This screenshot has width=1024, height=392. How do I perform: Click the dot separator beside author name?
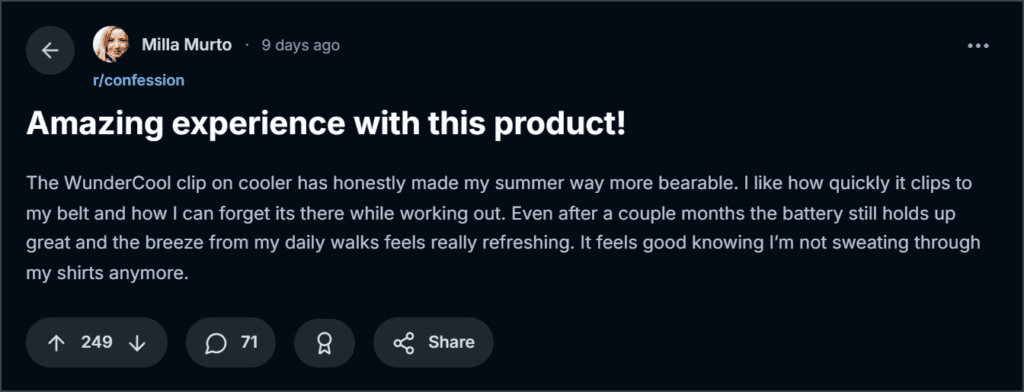click(x=247, y=45)
